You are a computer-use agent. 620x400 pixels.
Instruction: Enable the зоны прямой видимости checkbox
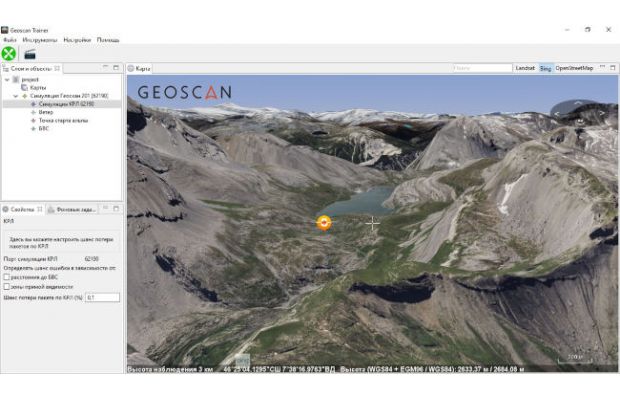(x=7, y=287)
